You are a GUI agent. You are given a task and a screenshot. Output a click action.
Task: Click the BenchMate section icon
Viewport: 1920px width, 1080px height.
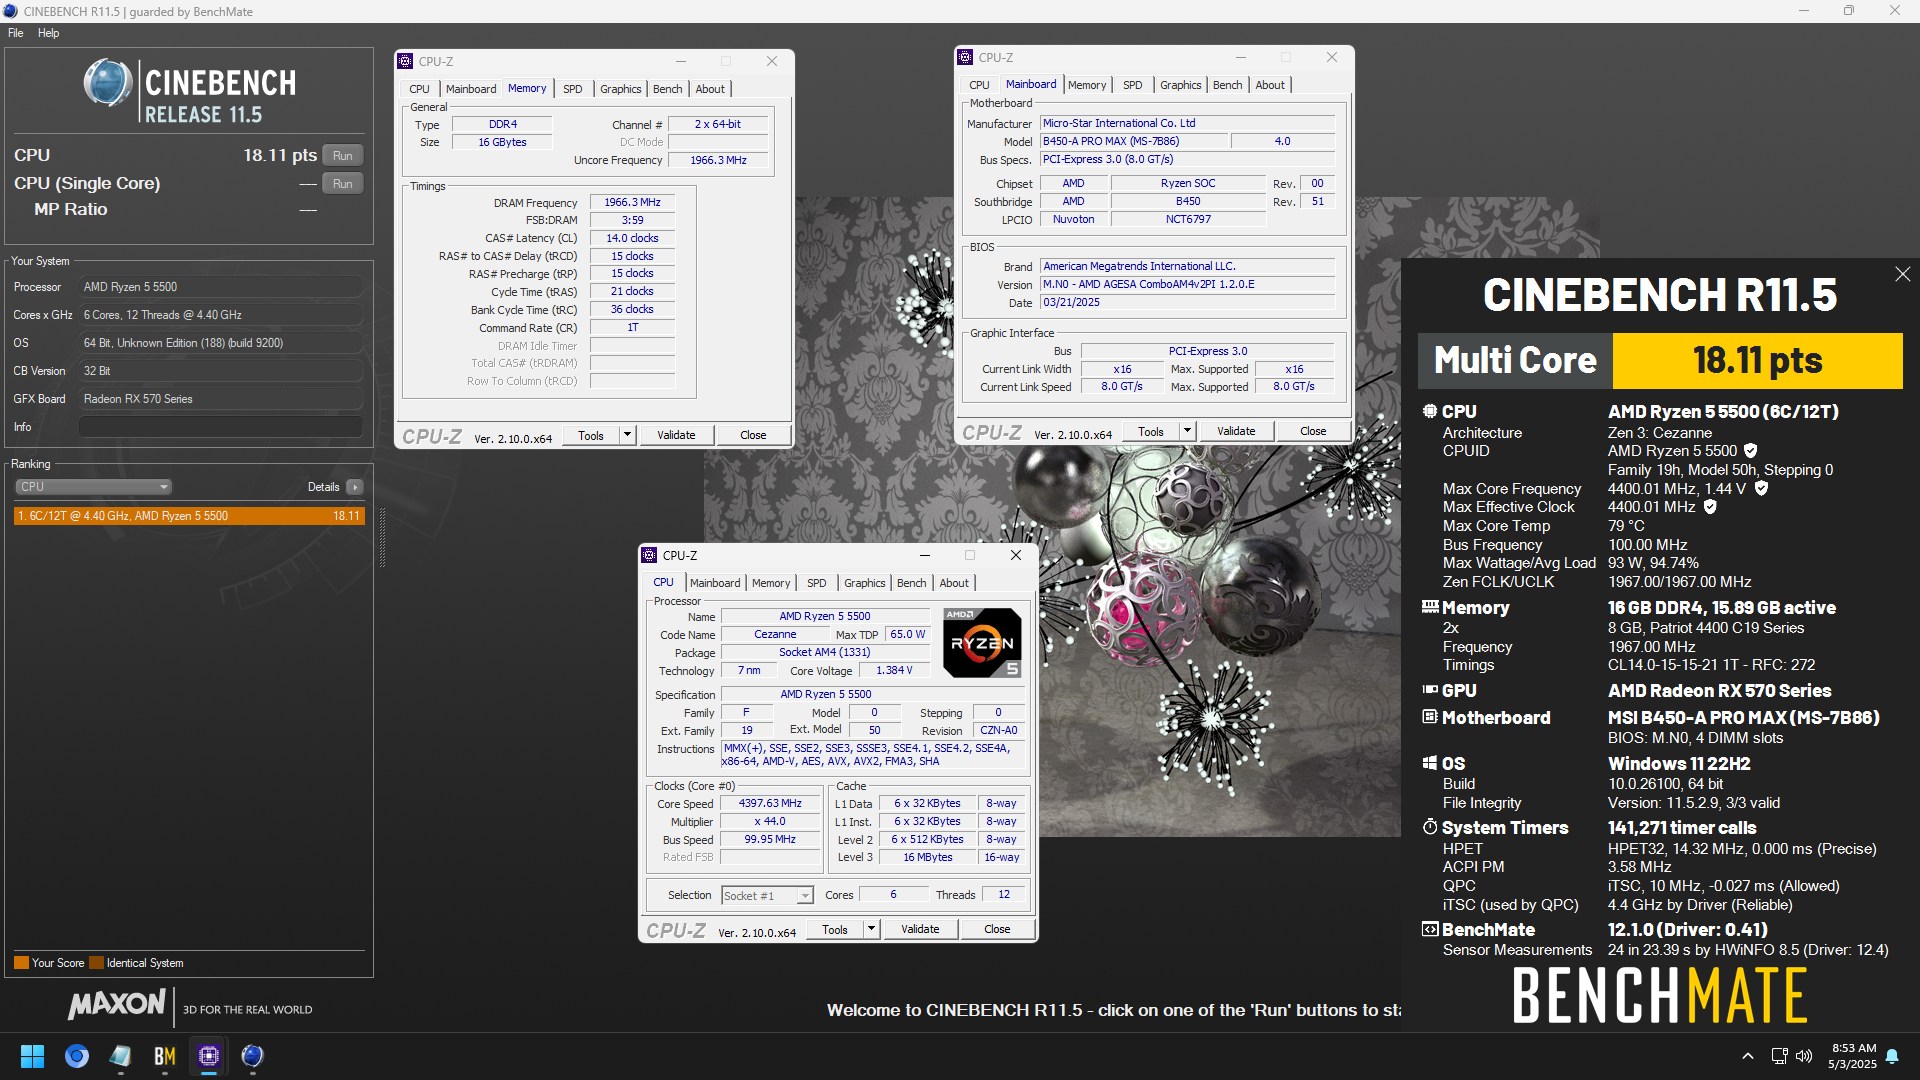point(1430,929)
